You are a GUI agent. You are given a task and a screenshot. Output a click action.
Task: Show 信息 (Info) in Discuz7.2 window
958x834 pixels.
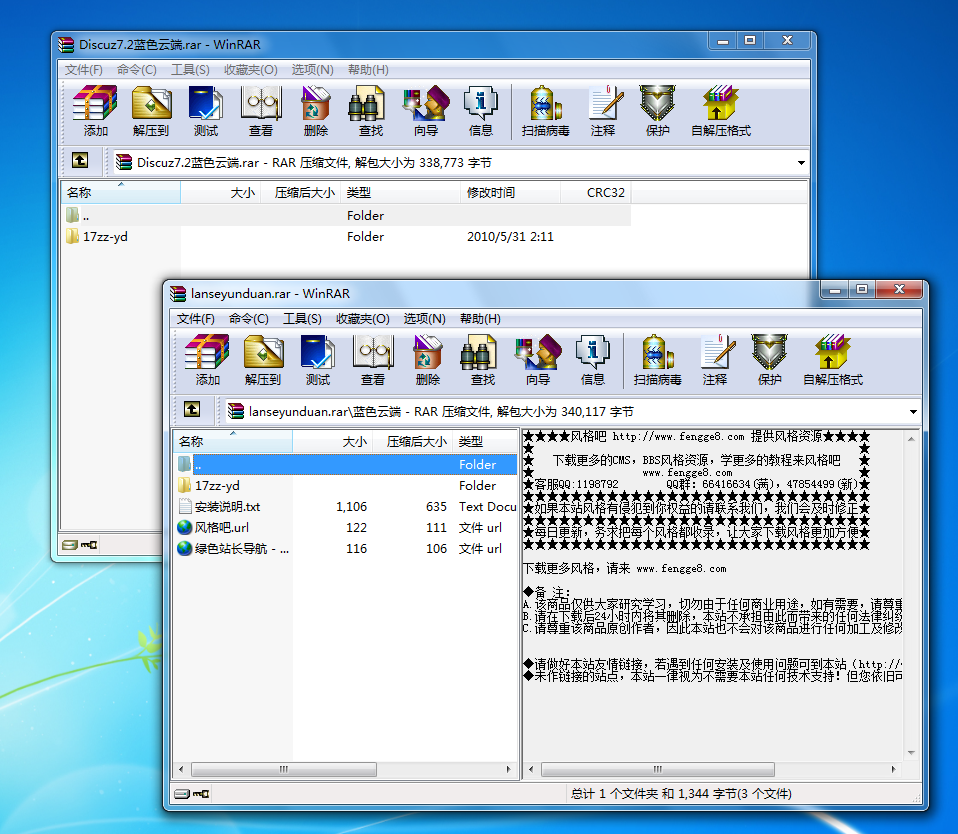tap(481, 111)
